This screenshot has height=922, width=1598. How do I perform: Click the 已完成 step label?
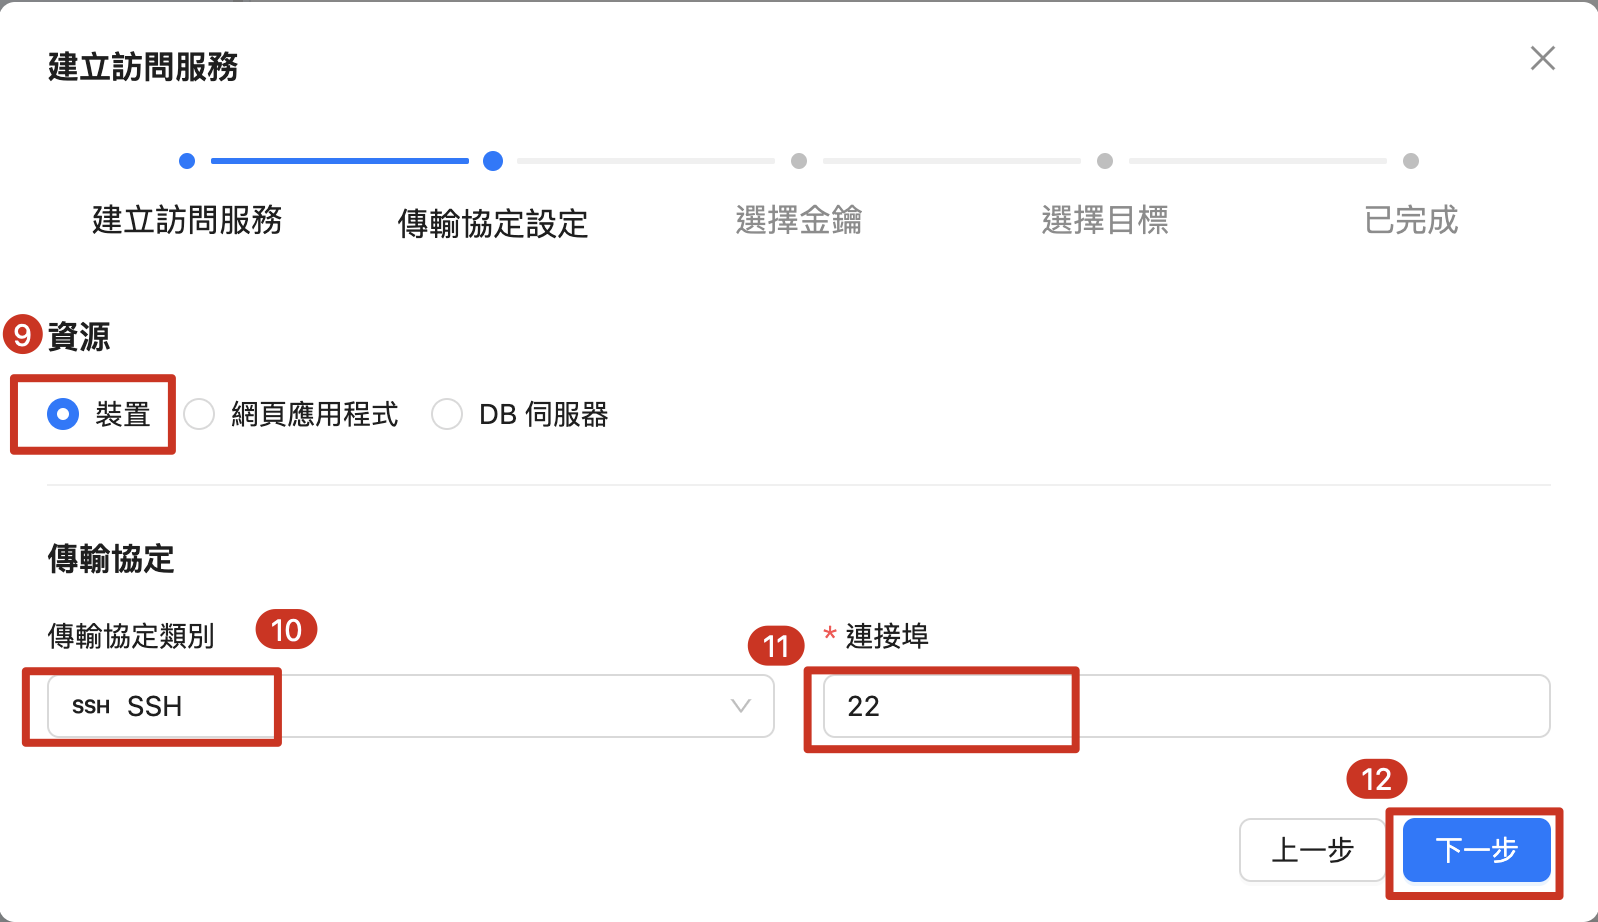(1411, 220)
